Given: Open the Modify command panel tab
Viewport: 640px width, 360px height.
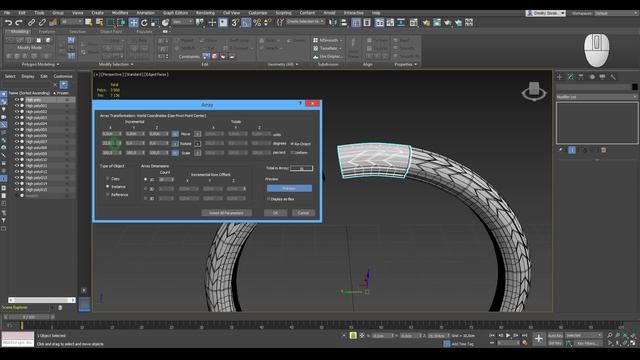Looking at the screenshot, I should (570, 77).
